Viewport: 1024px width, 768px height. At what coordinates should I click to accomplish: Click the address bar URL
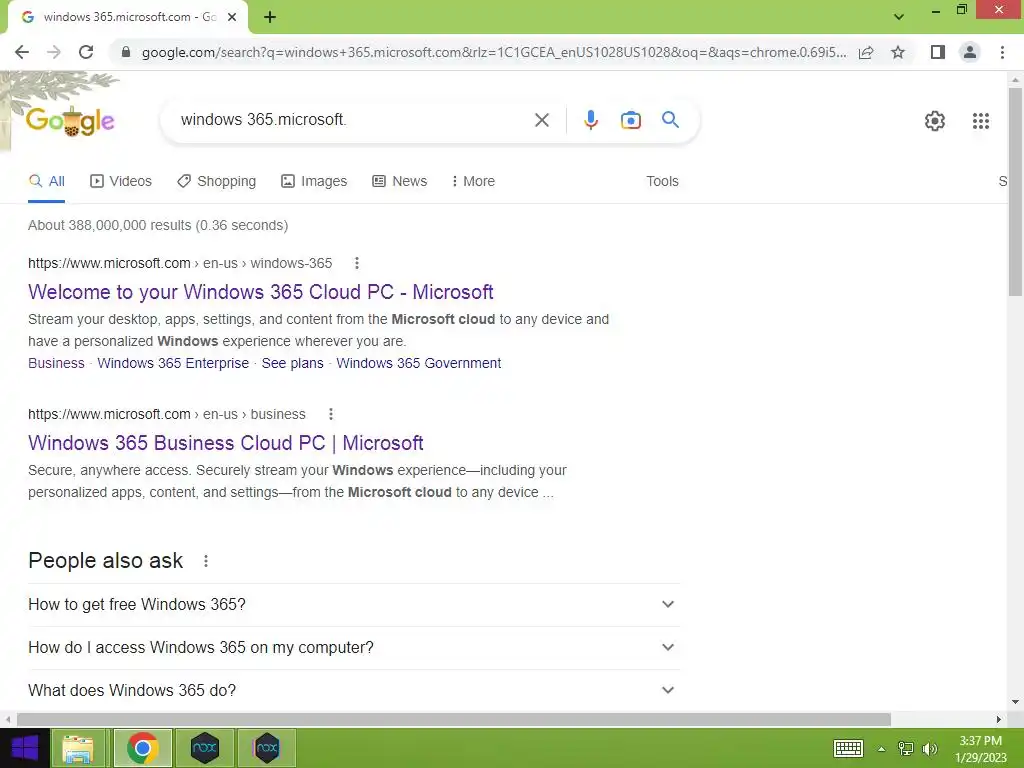(x=494, y=52)
